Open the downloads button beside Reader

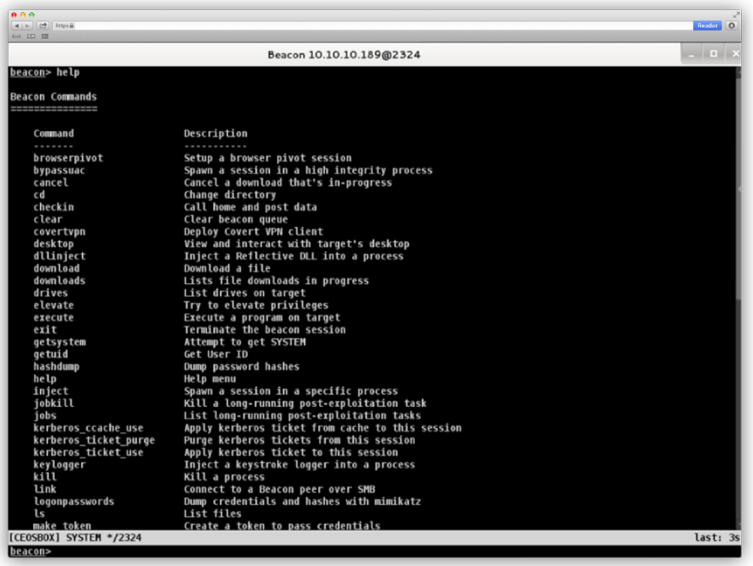click(732, 25)
